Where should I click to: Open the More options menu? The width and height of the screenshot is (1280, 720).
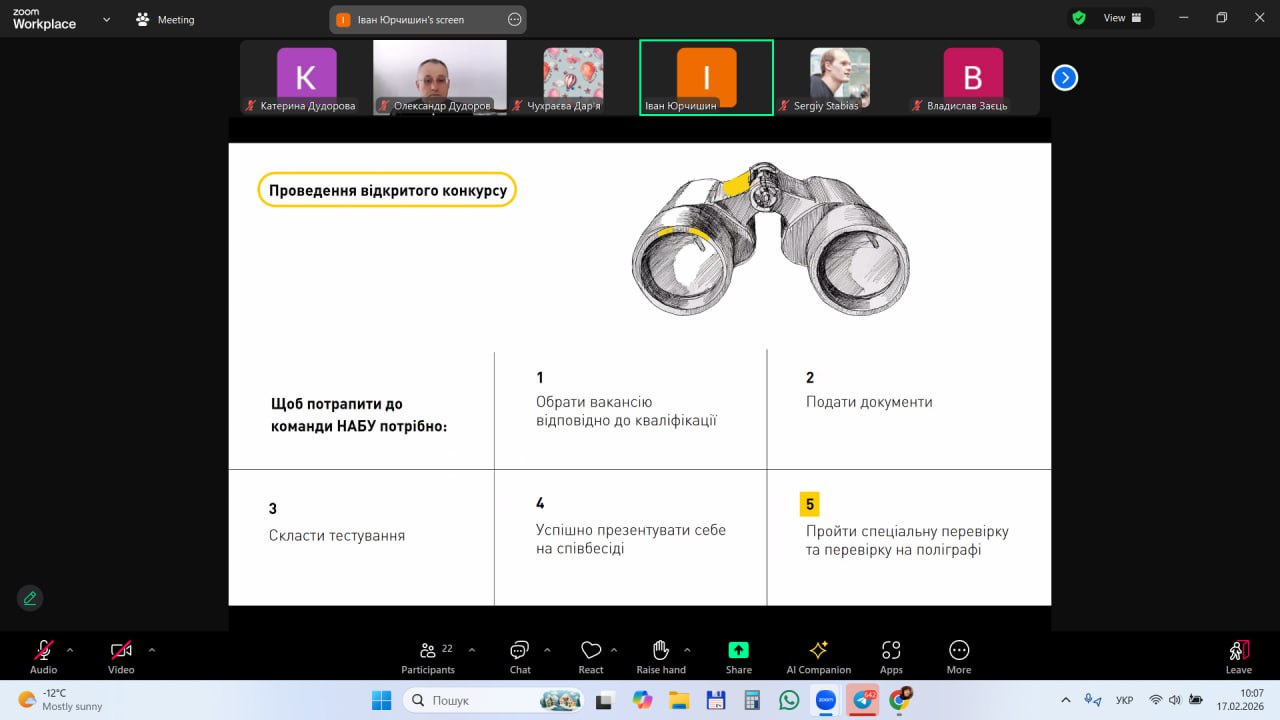958,656
